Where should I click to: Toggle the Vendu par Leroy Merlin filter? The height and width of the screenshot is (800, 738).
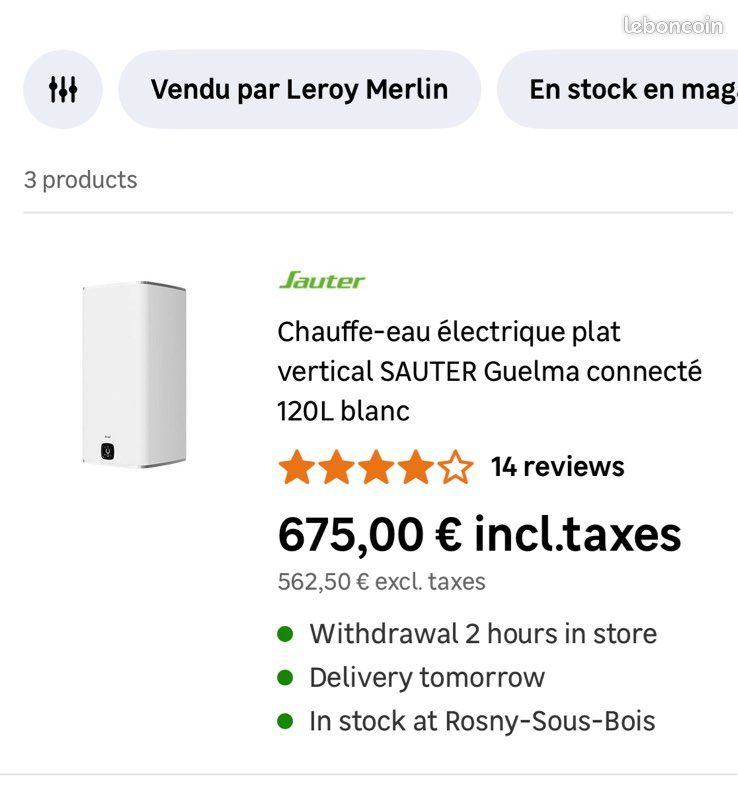point(300,89)
